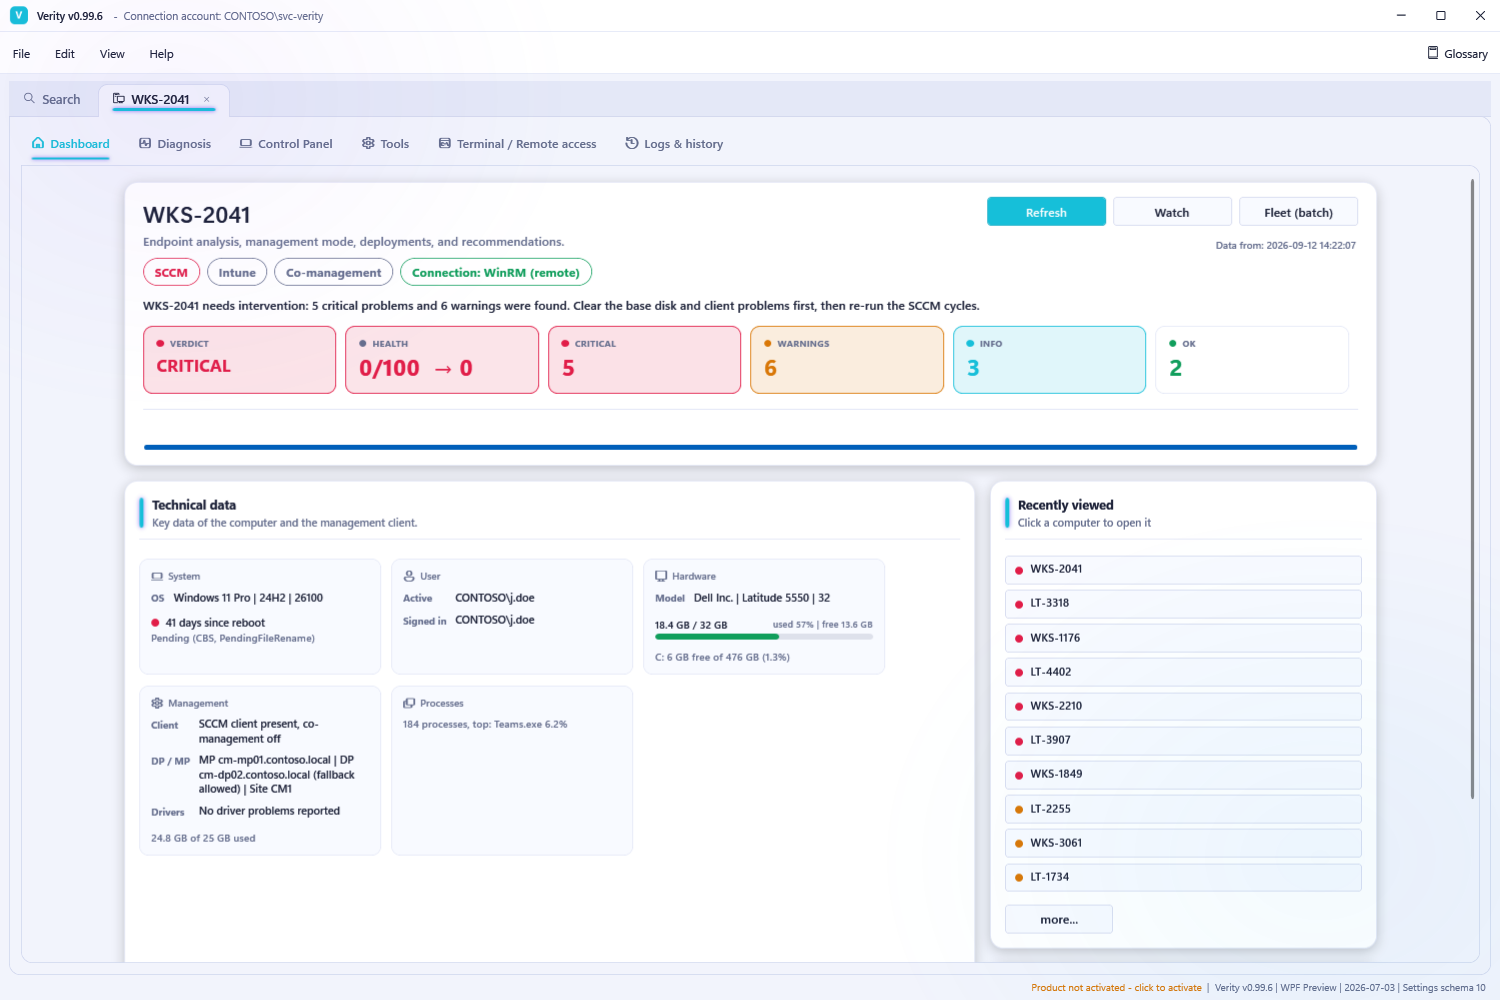
Task: Click the Verdict CRITICAL card
Action: [239, 360]
